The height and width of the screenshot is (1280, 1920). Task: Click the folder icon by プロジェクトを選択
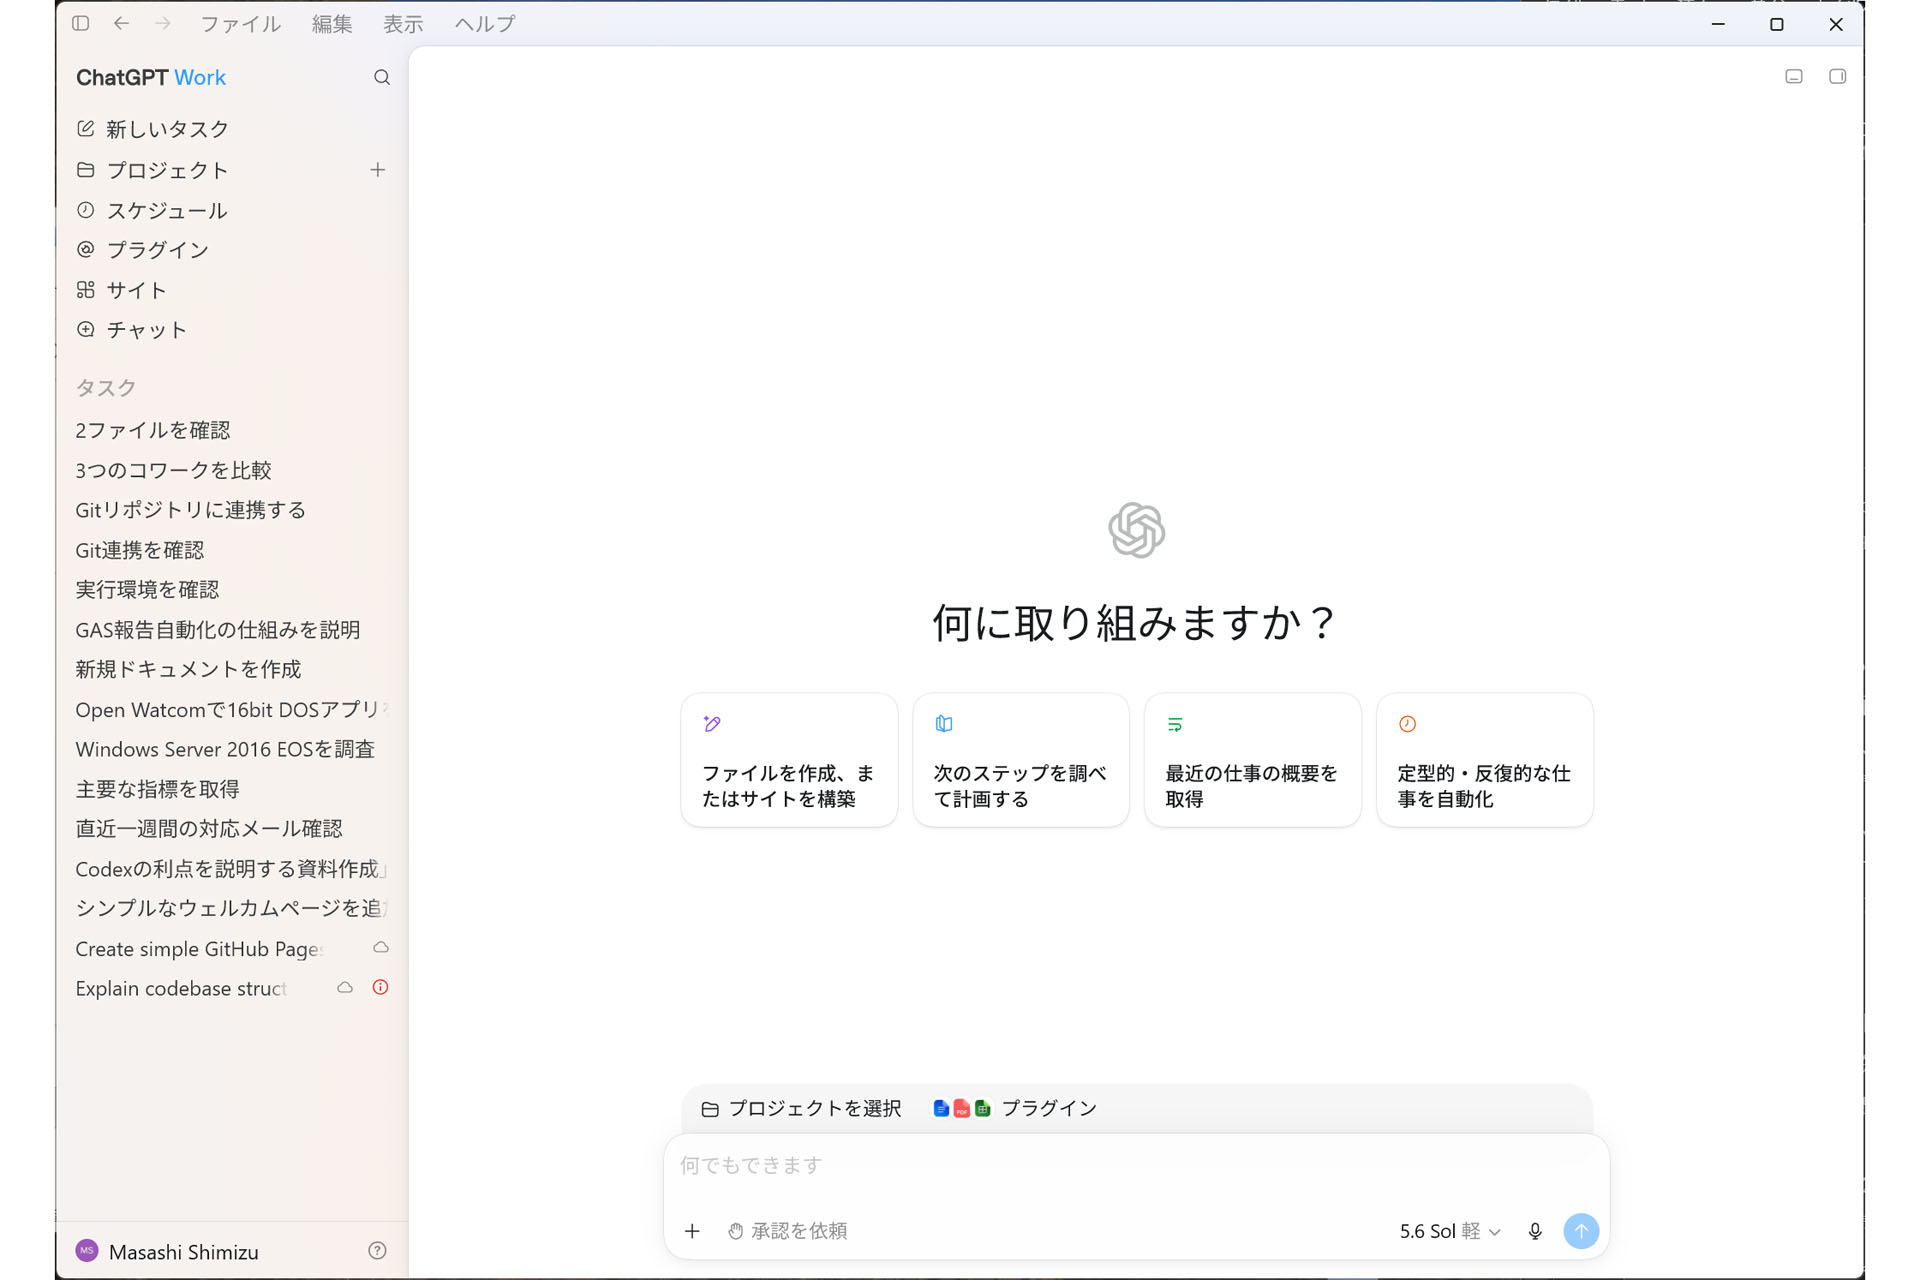coord(710,1109)
